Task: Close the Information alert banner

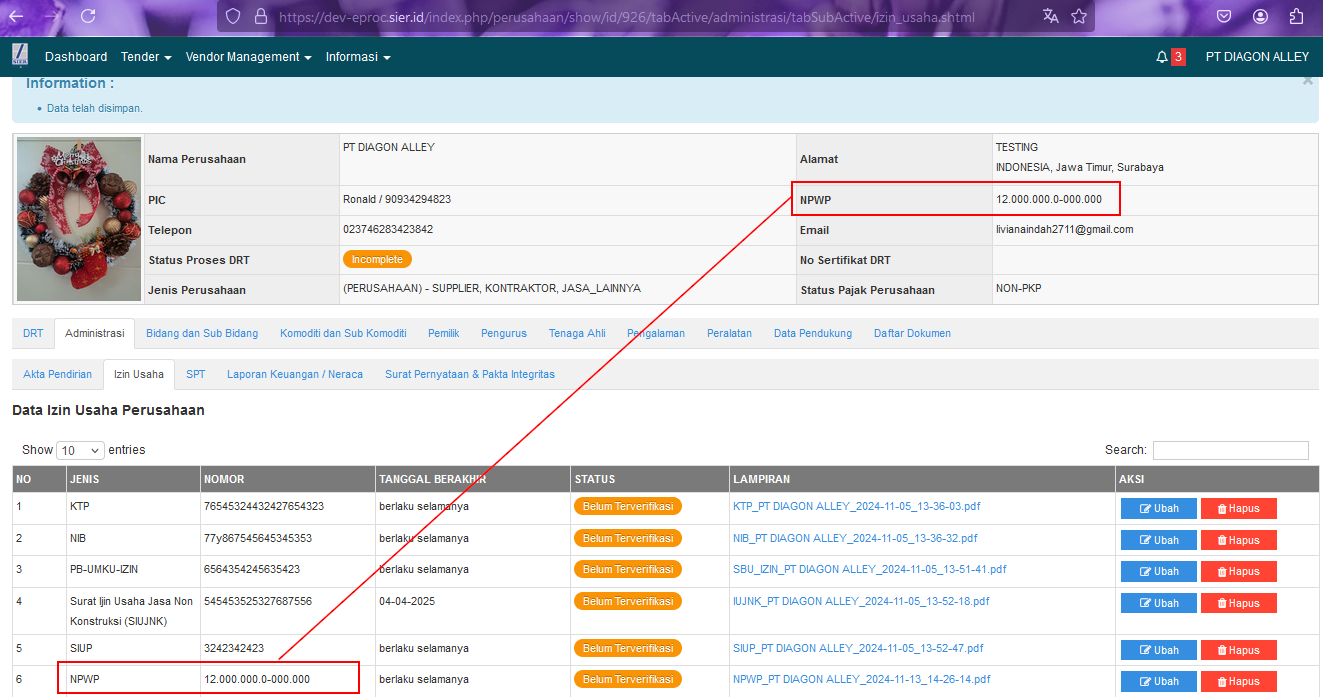Action: (1307, 81)
